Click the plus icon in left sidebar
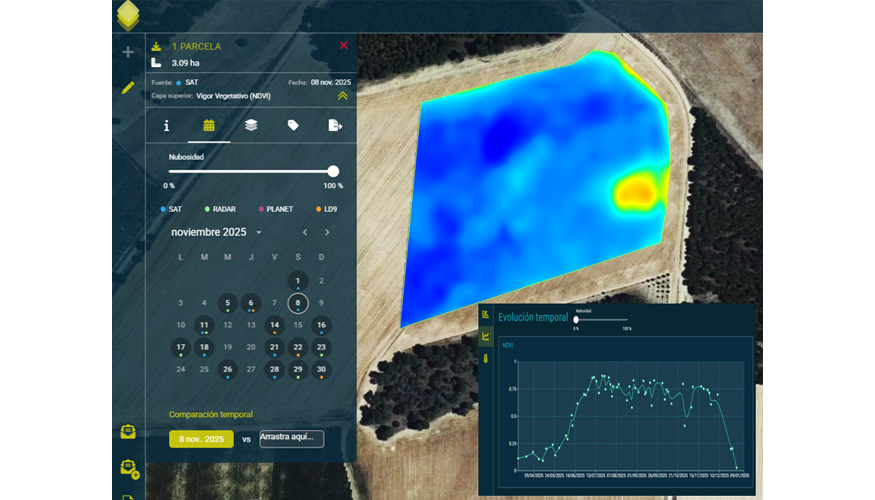The height and width of the screenshot is (500, 875). [x=128, y=52]
